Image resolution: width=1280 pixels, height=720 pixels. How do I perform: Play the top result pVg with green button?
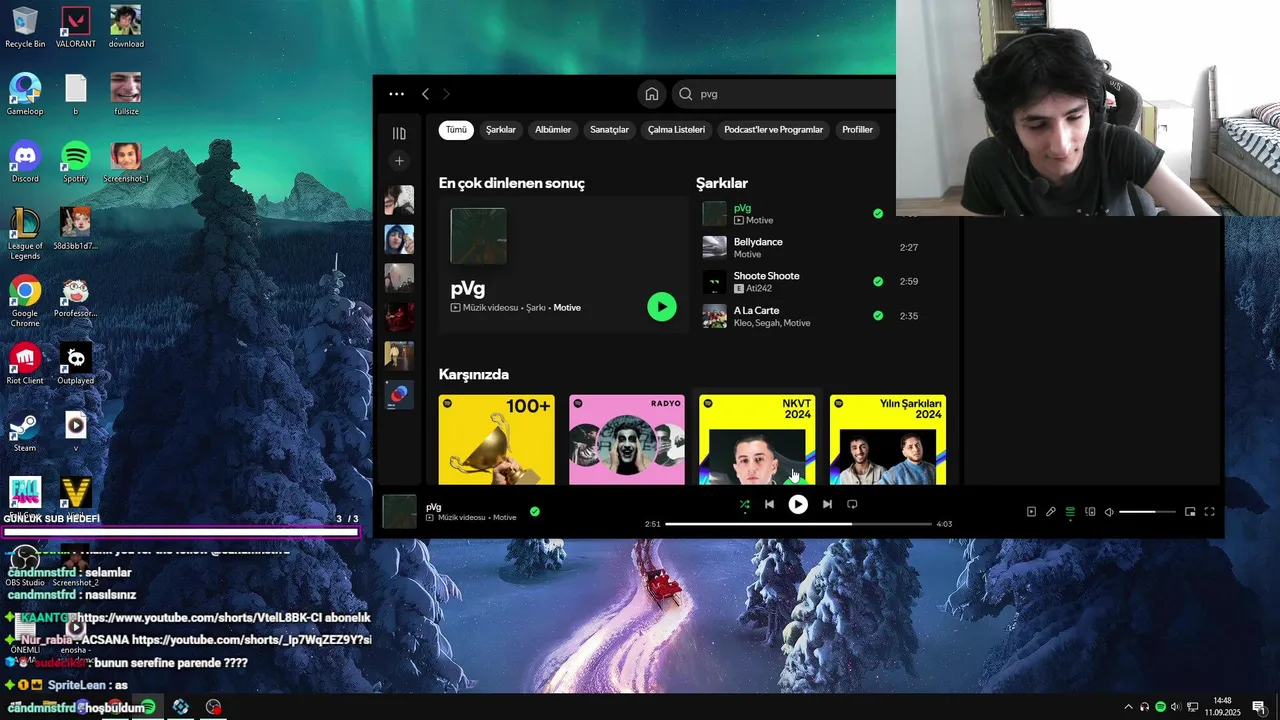[x=661, y=307]
